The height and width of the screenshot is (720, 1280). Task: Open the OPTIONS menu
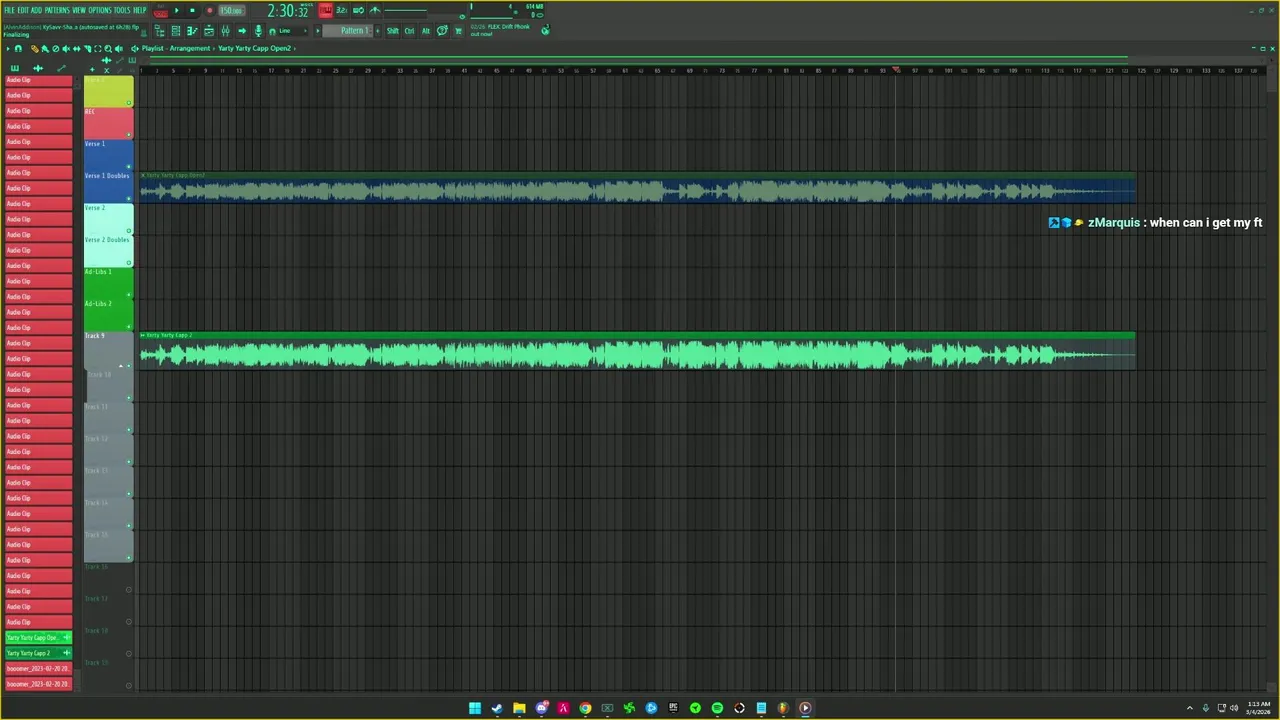pyautogui.click(x=100, y=10)
